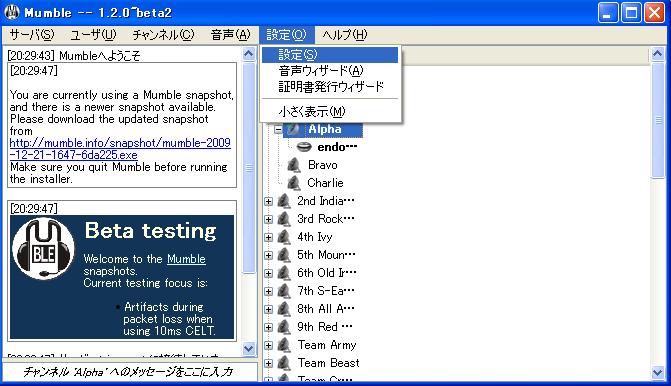
Task: Select the Team Army channel name
Action: tap(327, 344)
